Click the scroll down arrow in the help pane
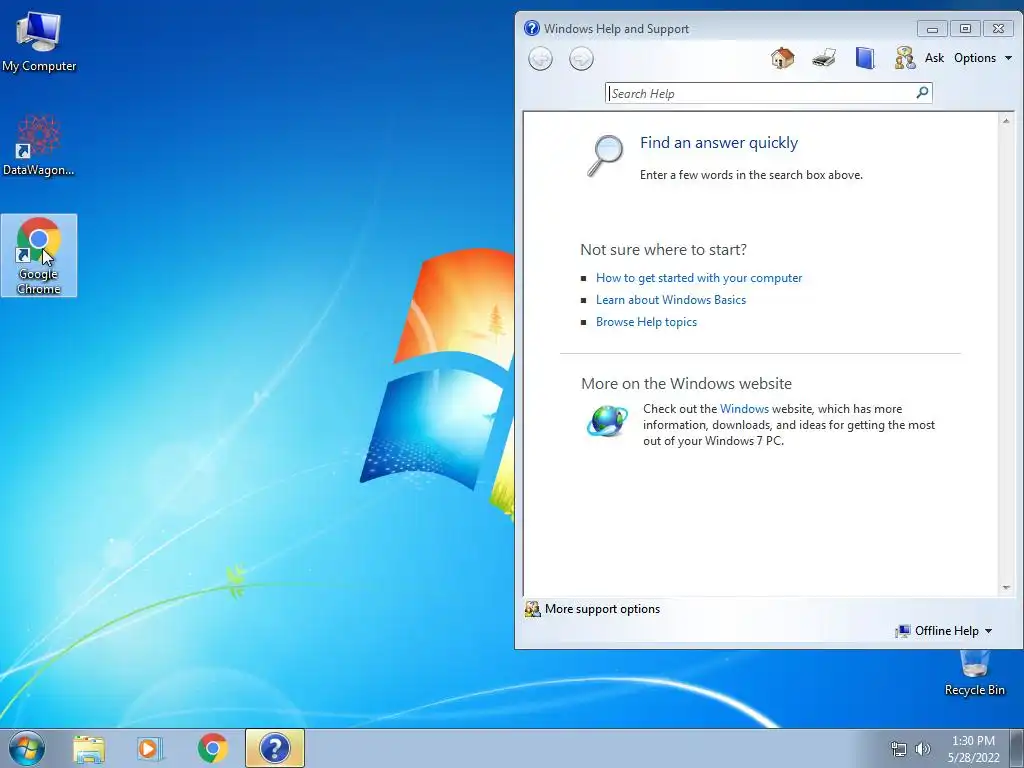1024x768 pixels. coord(1006,587)
